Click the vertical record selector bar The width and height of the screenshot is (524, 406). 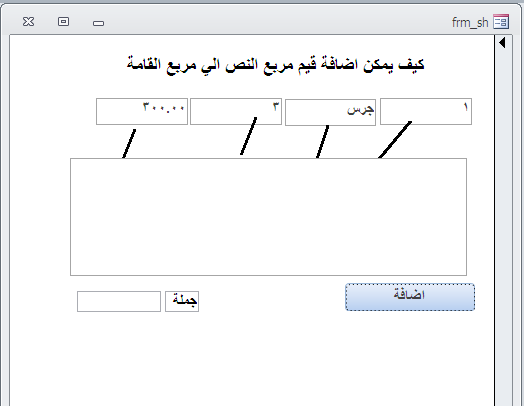click(x=504, y=221)
